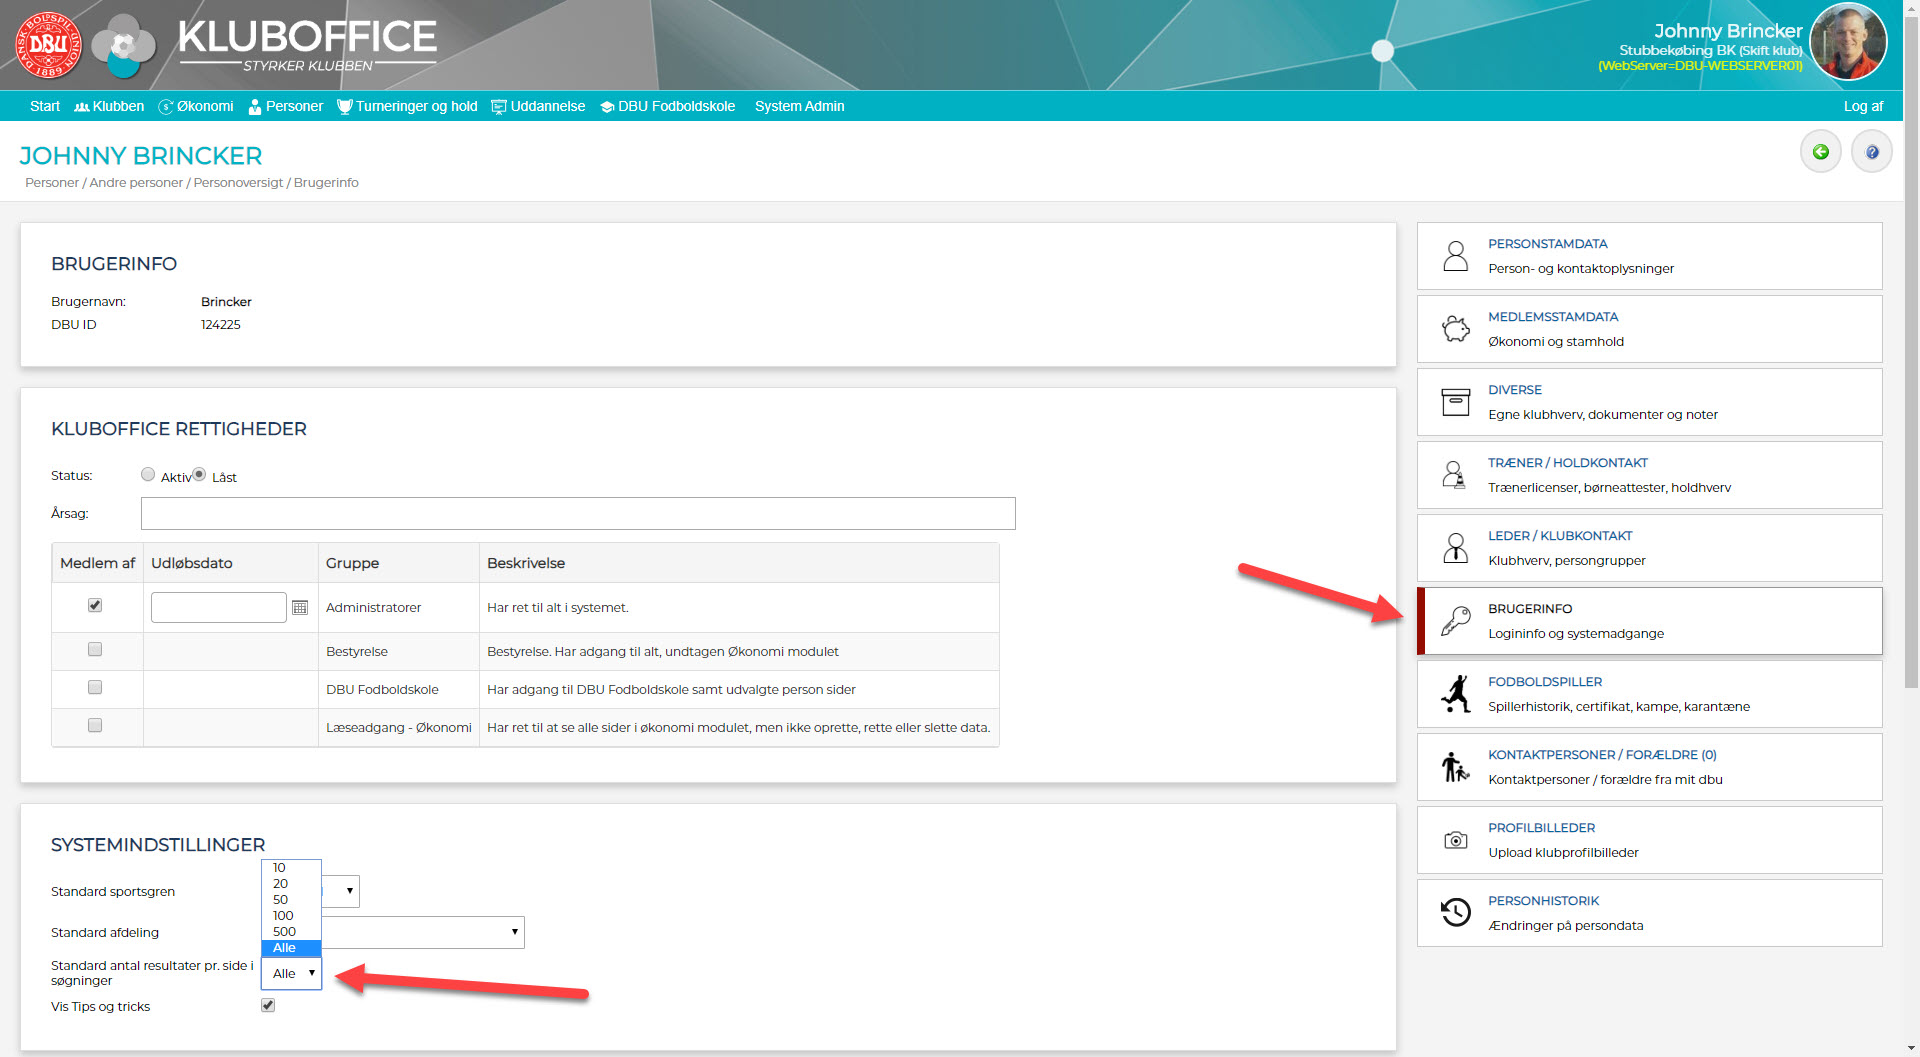Open the Start menu item

pyautogui.click(x=45, y=106)
